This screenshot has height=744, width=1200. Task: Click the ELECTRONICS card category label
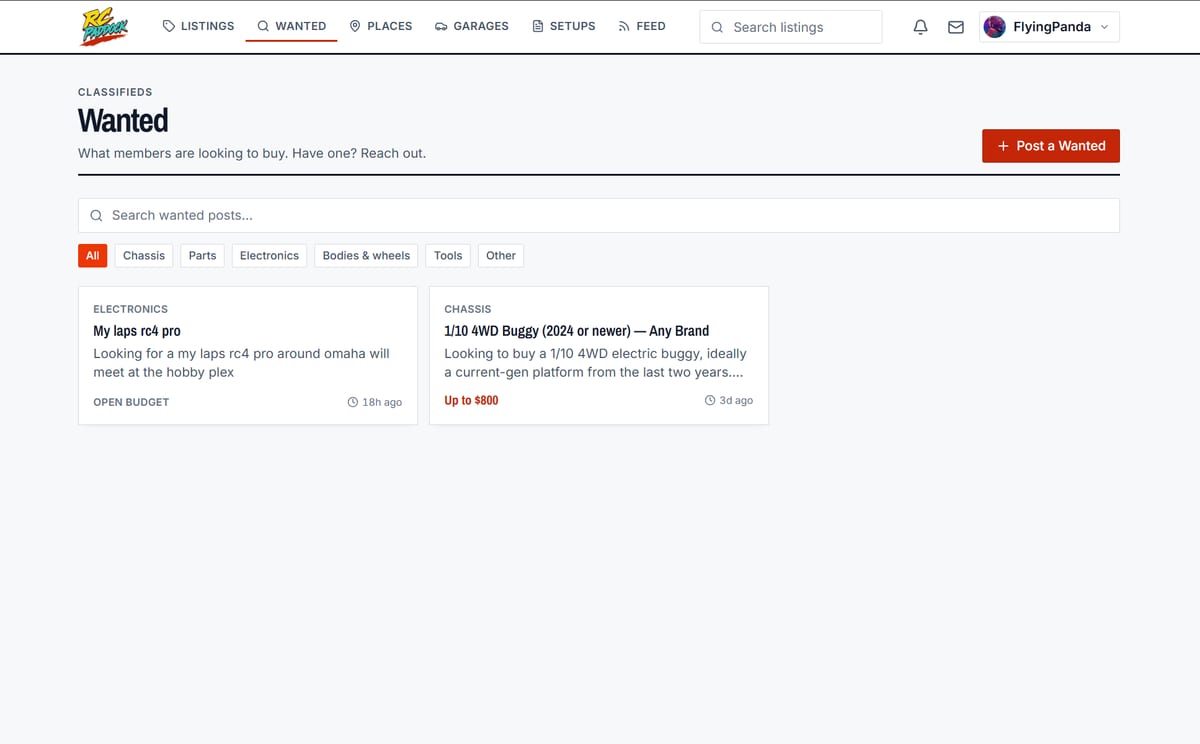130,309
